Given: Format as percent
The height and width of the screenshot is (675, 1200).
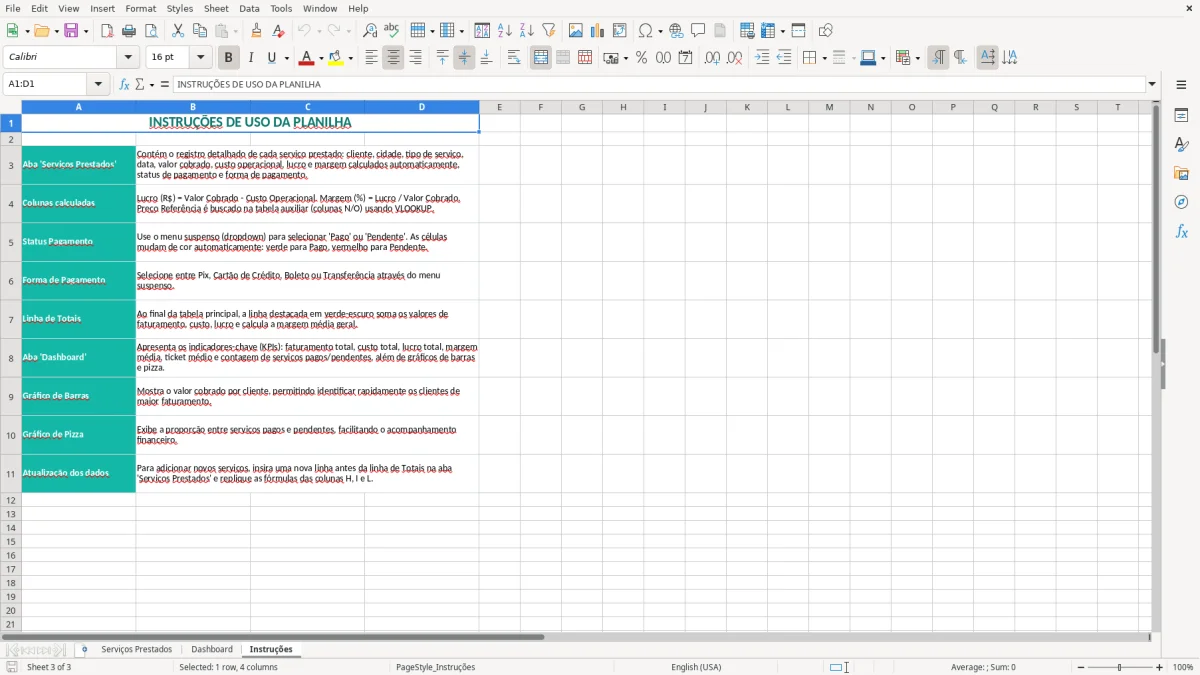Looking at the screenshot, I should pyautogui.click(x=642, y=58).
